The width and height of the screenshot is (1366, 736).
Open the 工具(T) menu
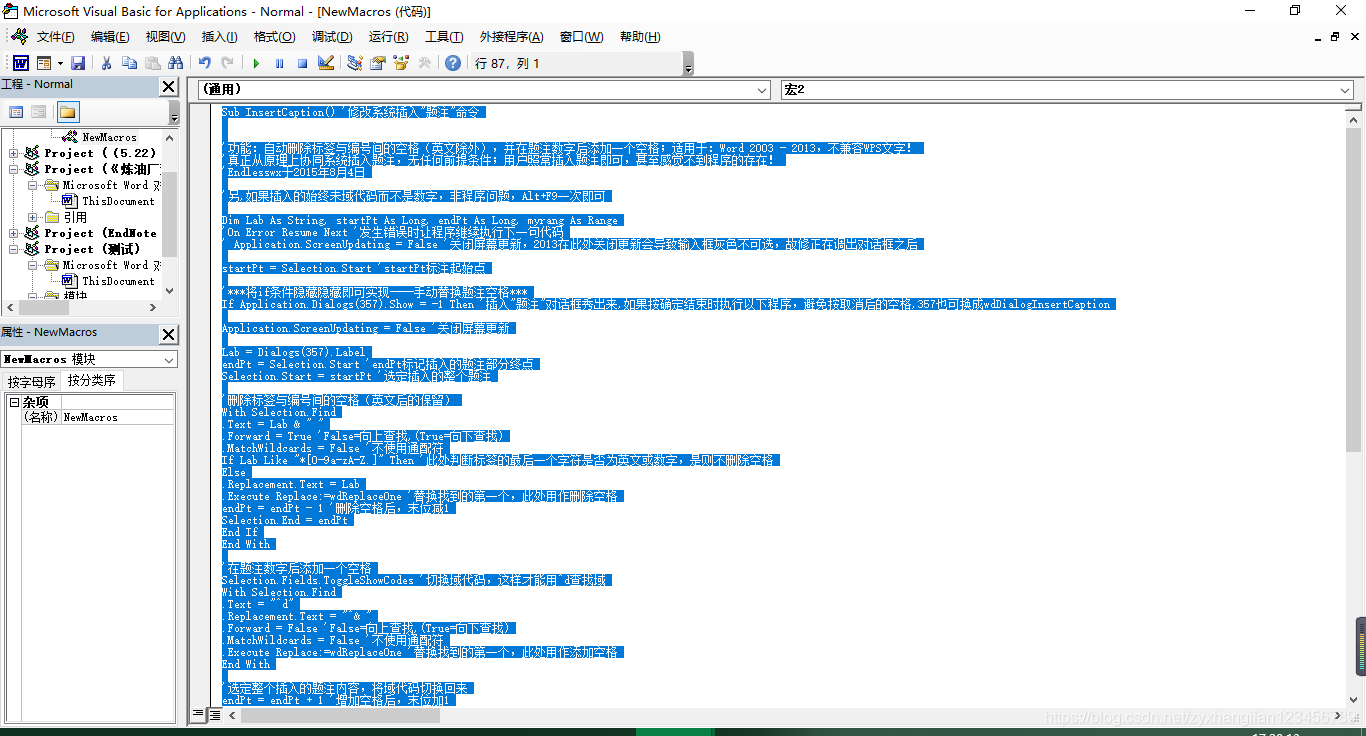coord(444,37)
